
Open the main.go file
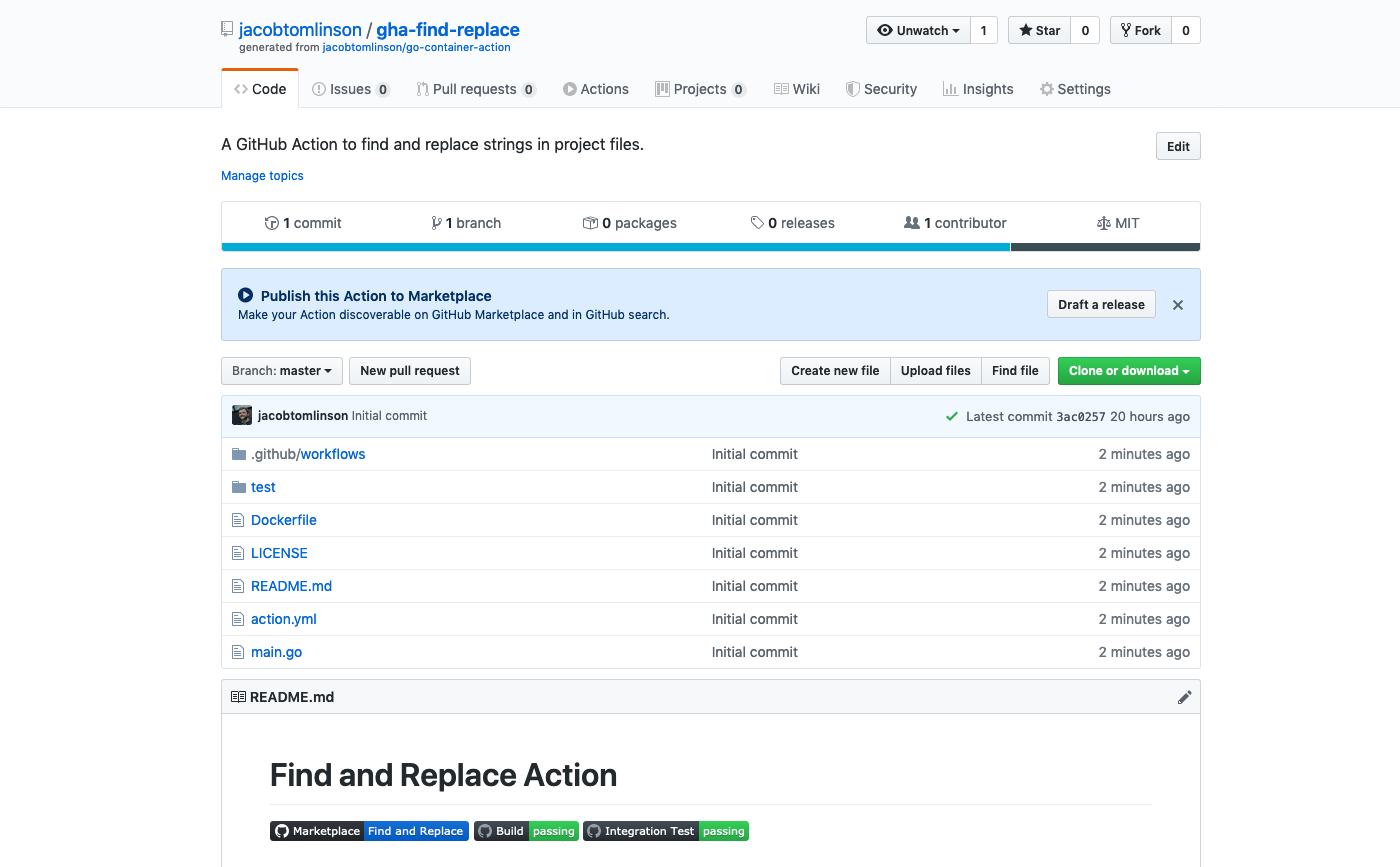276,652
